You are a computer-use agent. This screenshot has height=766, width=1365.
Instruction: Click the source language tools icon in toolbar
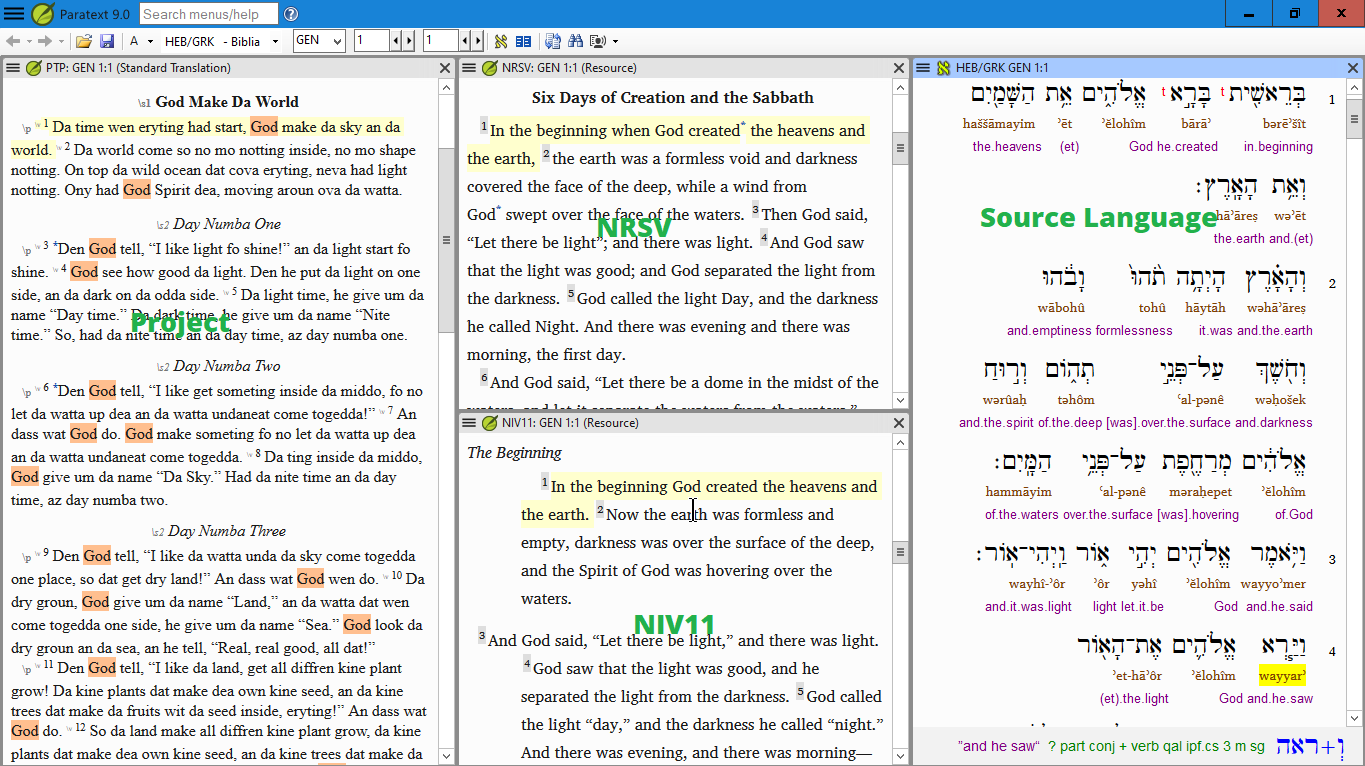[501, 41]
